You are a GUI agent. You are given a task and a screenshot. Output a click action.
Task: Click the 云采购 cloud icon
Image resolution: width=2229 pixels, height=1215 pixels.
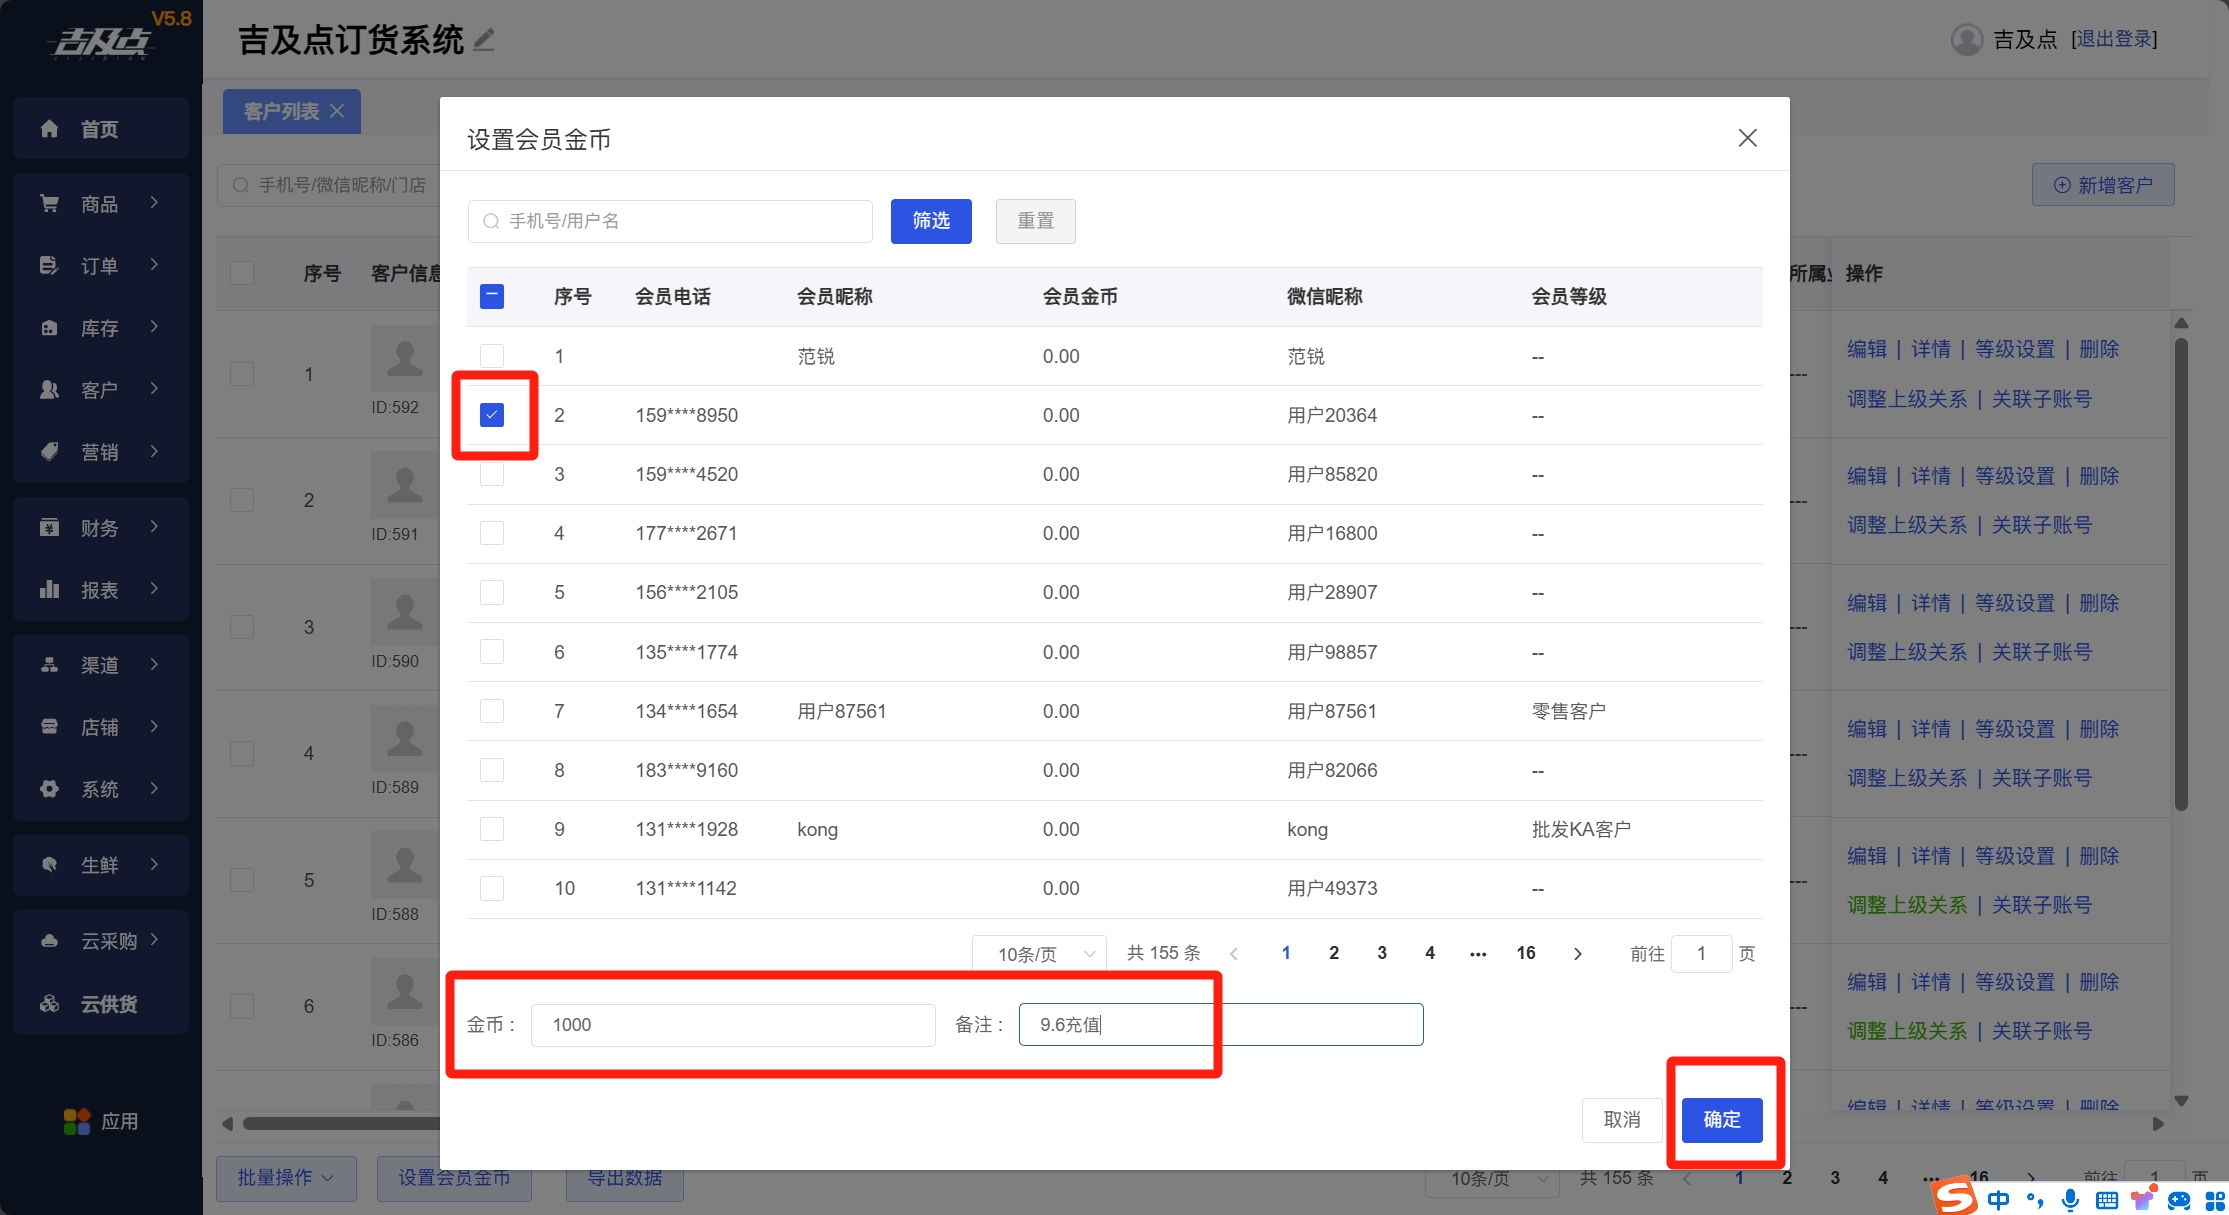[x=49, y=941]
